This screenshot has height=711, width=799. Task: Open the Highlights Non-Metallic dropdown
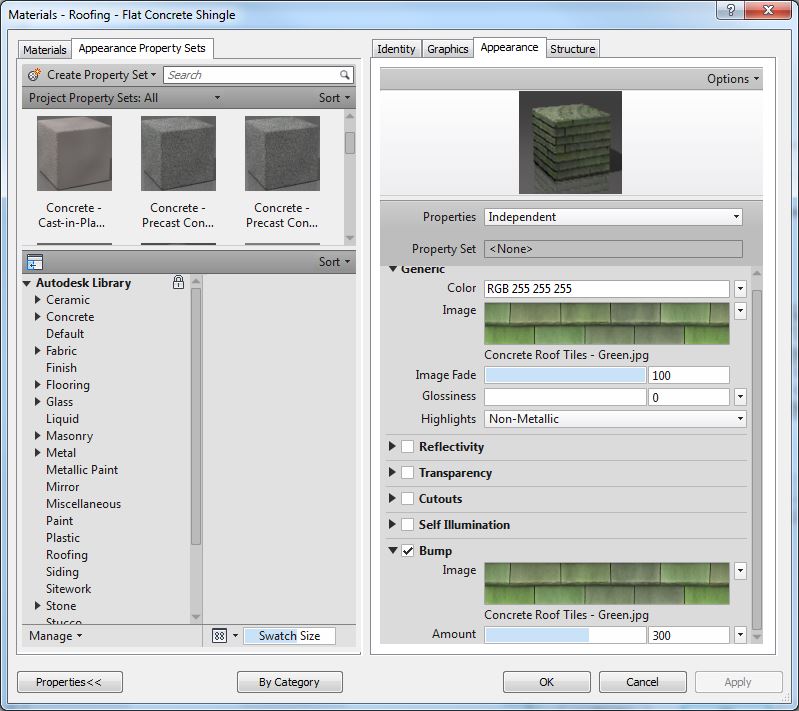[615, 419]
